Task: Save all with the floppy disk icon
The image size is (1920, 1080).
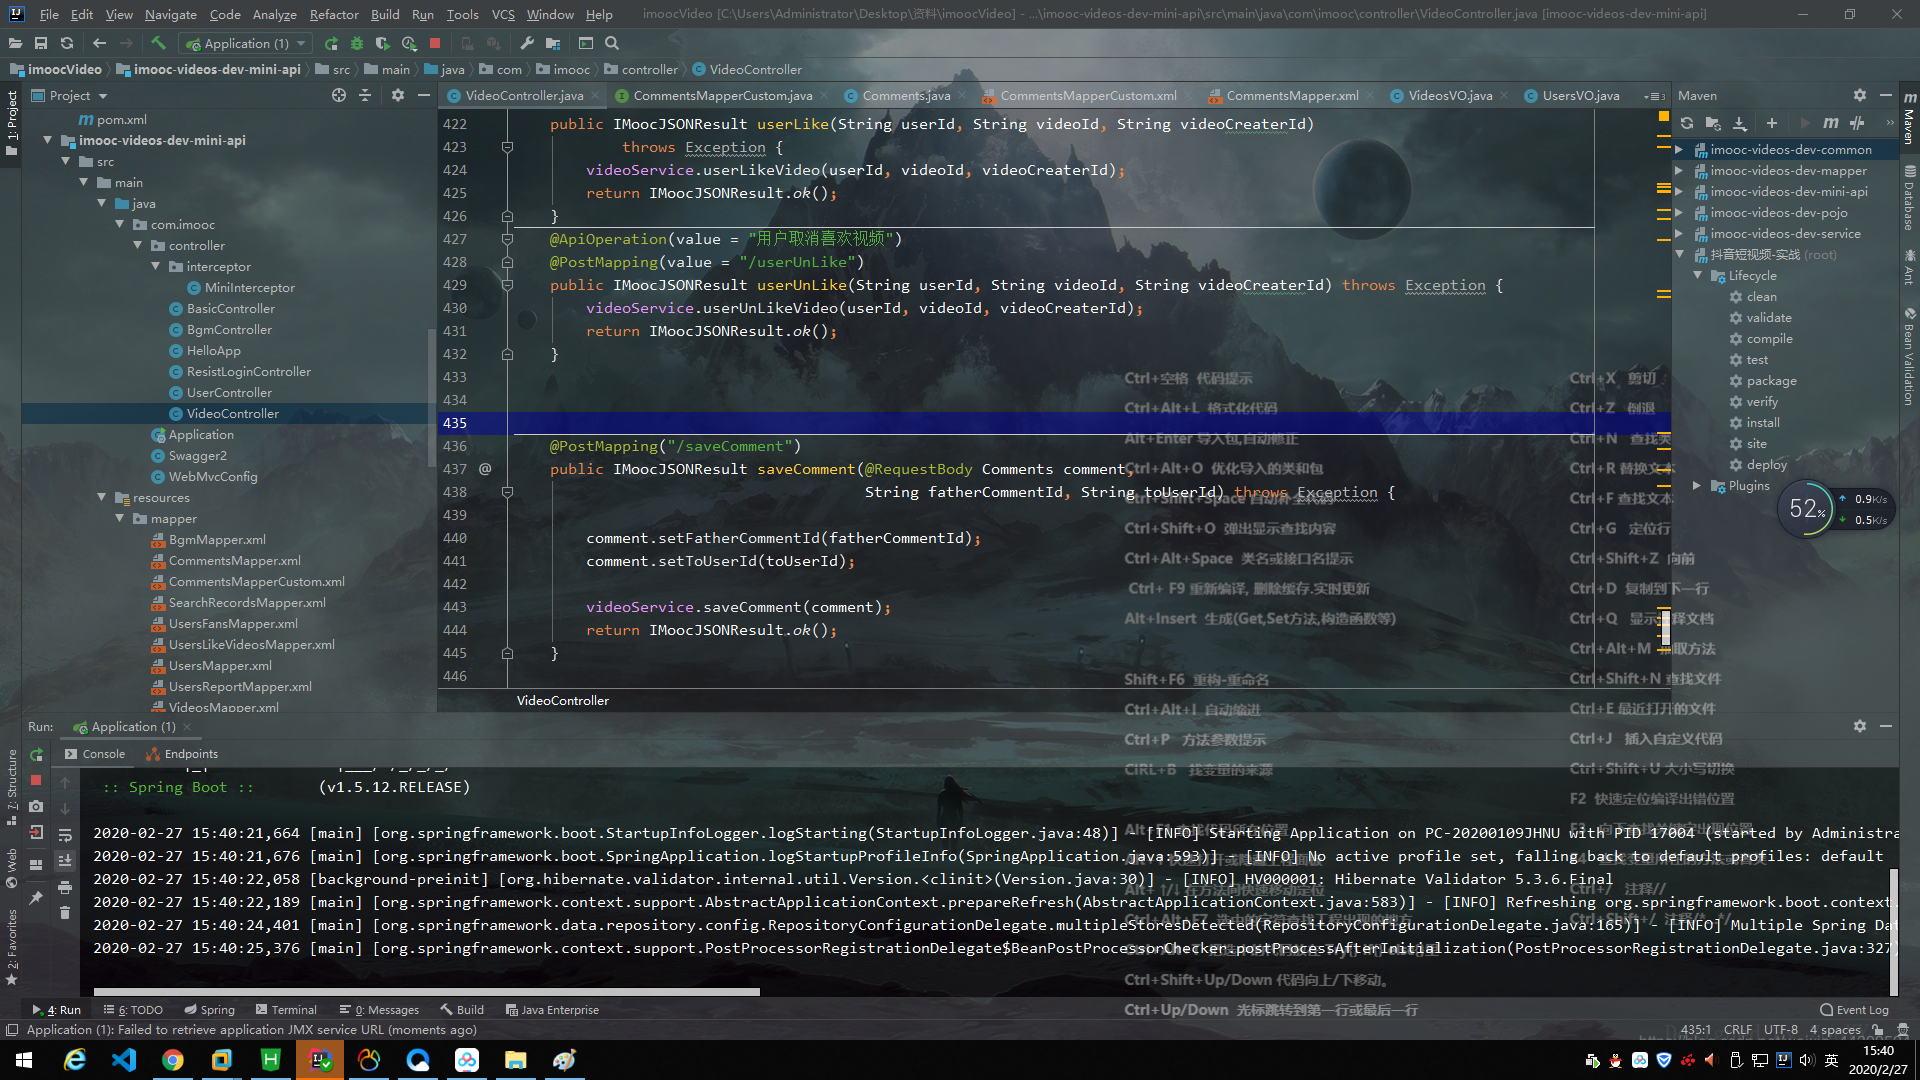Action: click(41, 43)
